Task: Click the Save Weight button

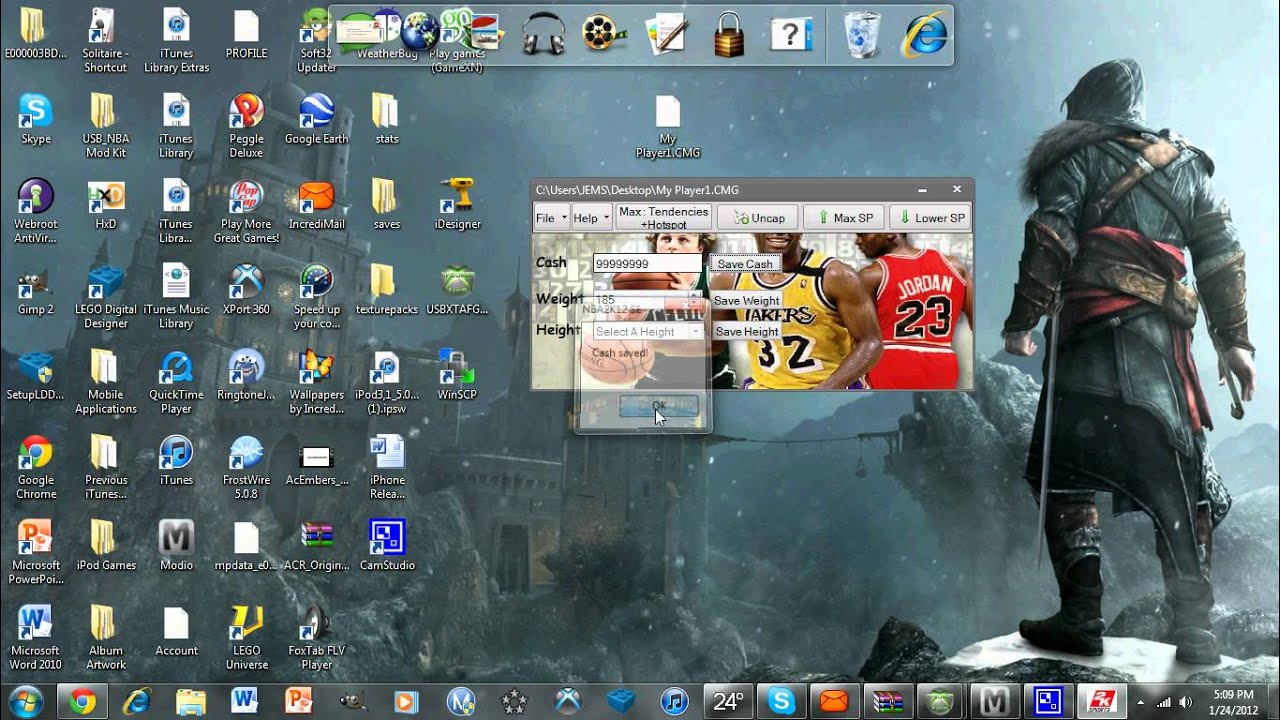Action: pyautogui.click(x=746, y=300)
